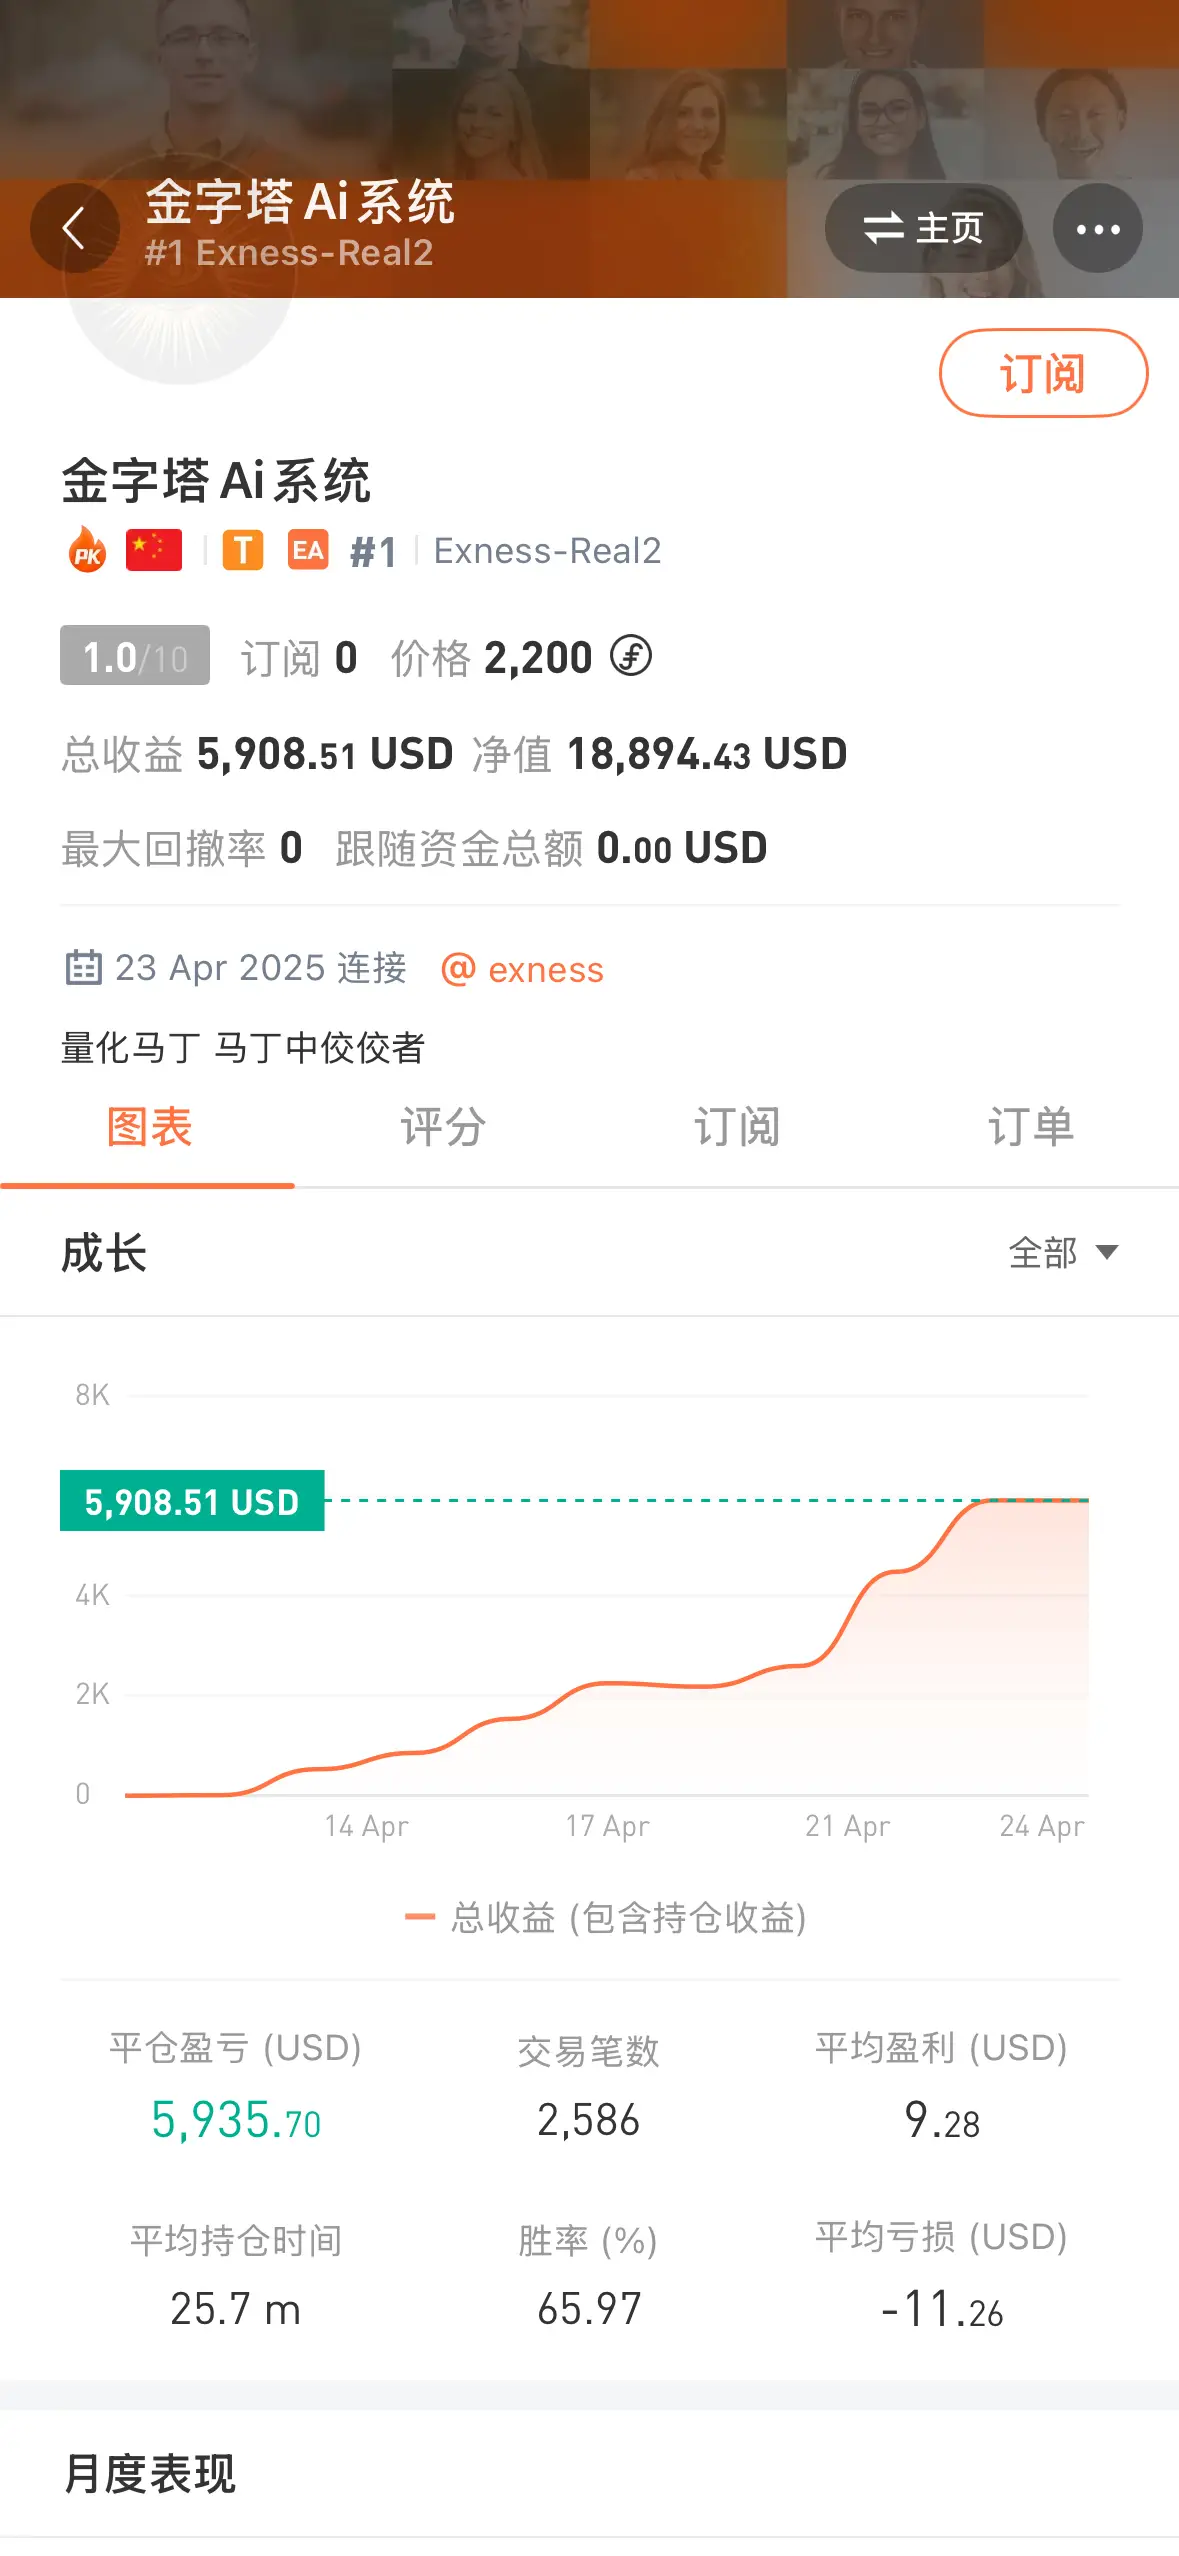Tap the back arrow icon
The width and height of the screenshot is (1179, 2556).
[74, 229]
